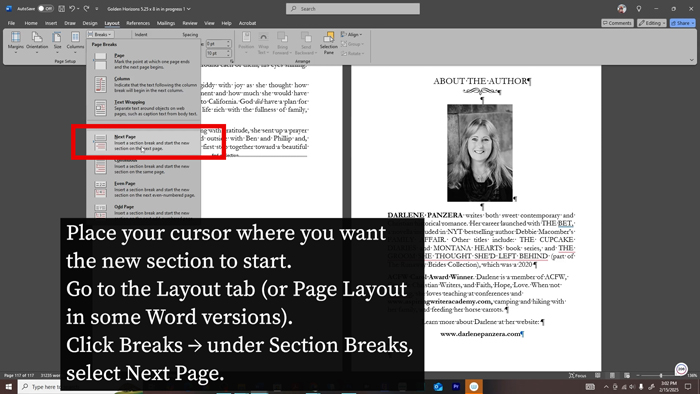The height and width of the screenshot is (394, 700).
Task: Open the document title dropdown
Action: coord(189,8)
